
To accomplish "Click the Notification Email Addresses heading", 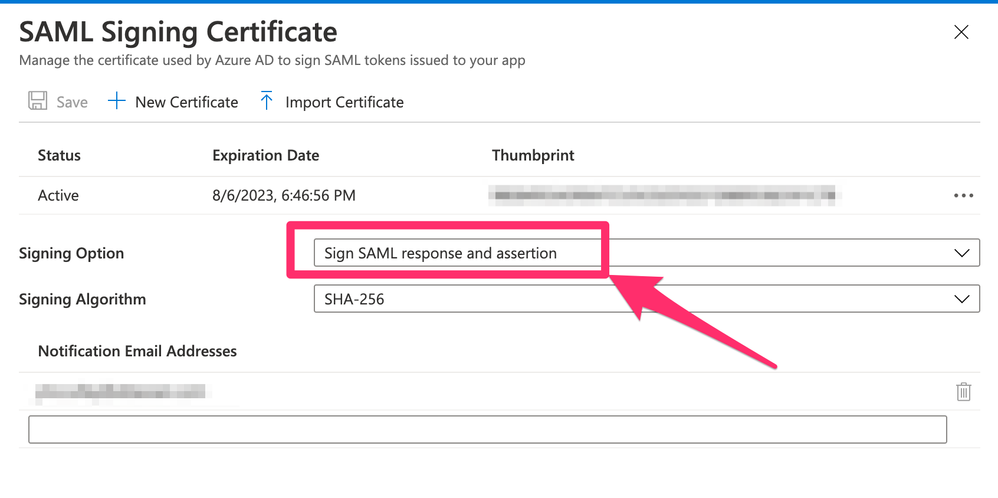I will (x=137, y=351).
